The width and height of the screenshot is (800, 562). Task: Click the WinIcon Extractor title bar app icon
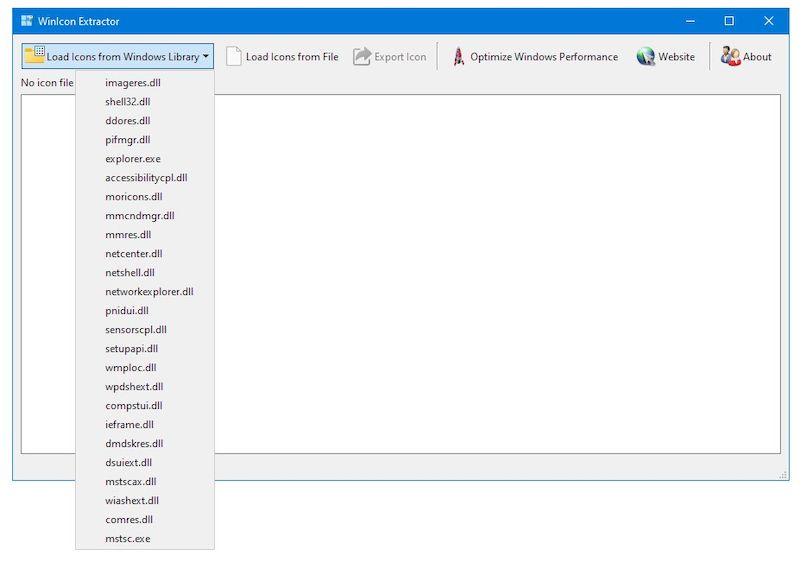(x=27, y=21)
